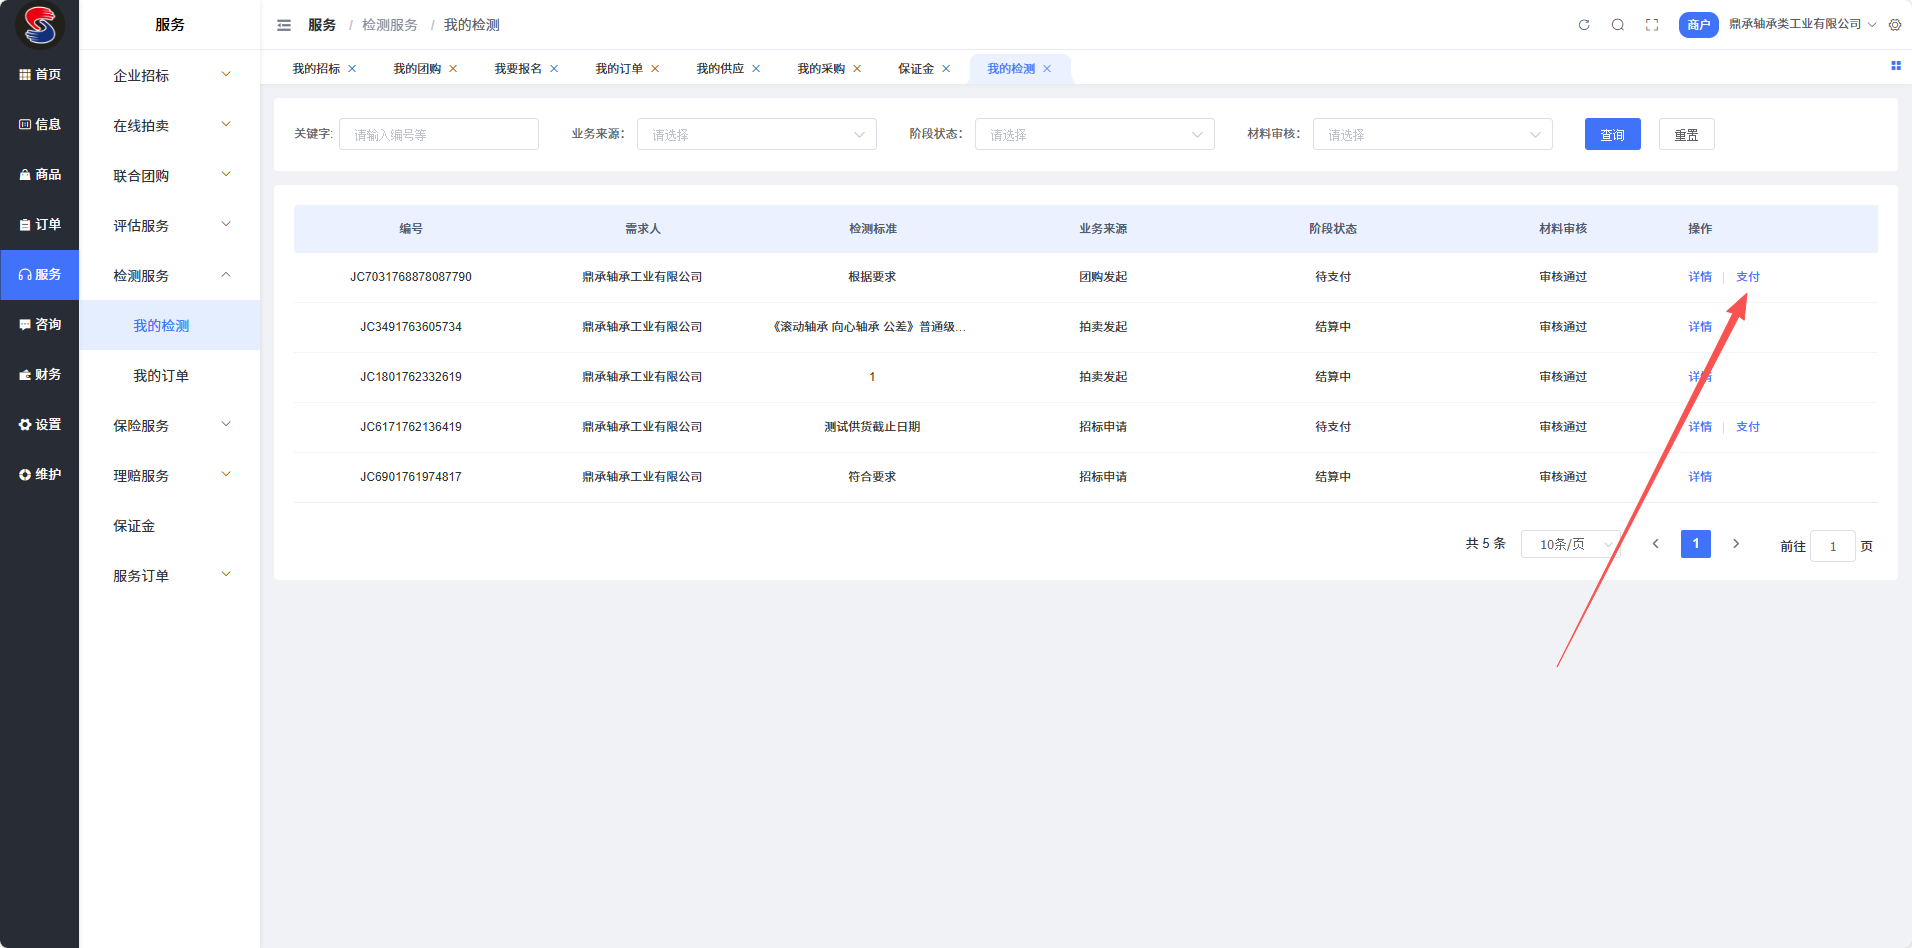Select 我的订单 under 检测服务 menu
1912x948 pixels.
pyautogui.click(x=161, y=376)
